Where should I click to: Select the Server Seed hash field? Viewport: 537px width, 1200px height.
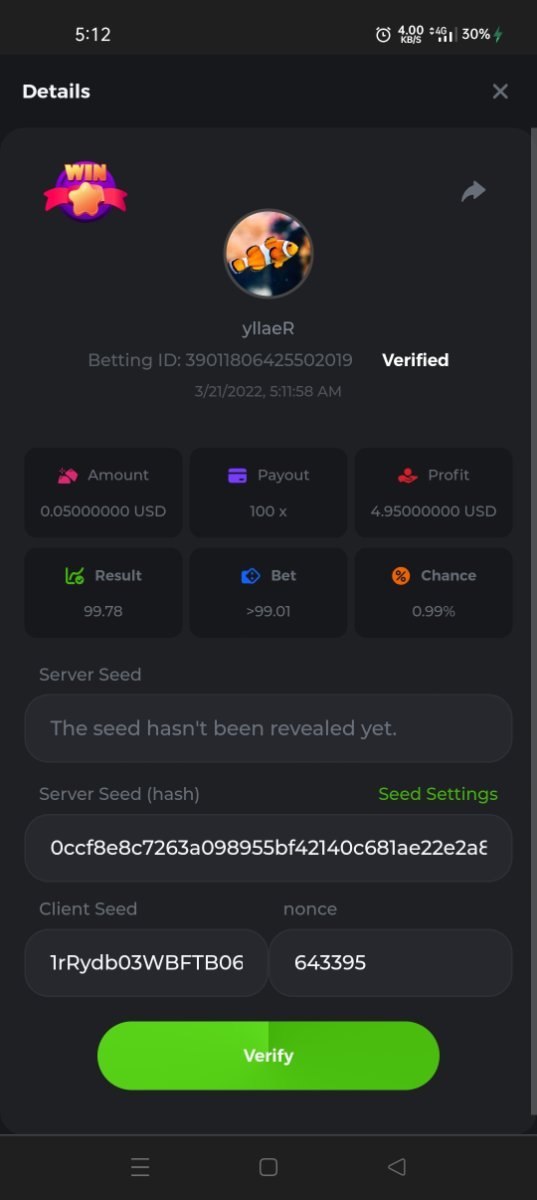pos(268,848)
